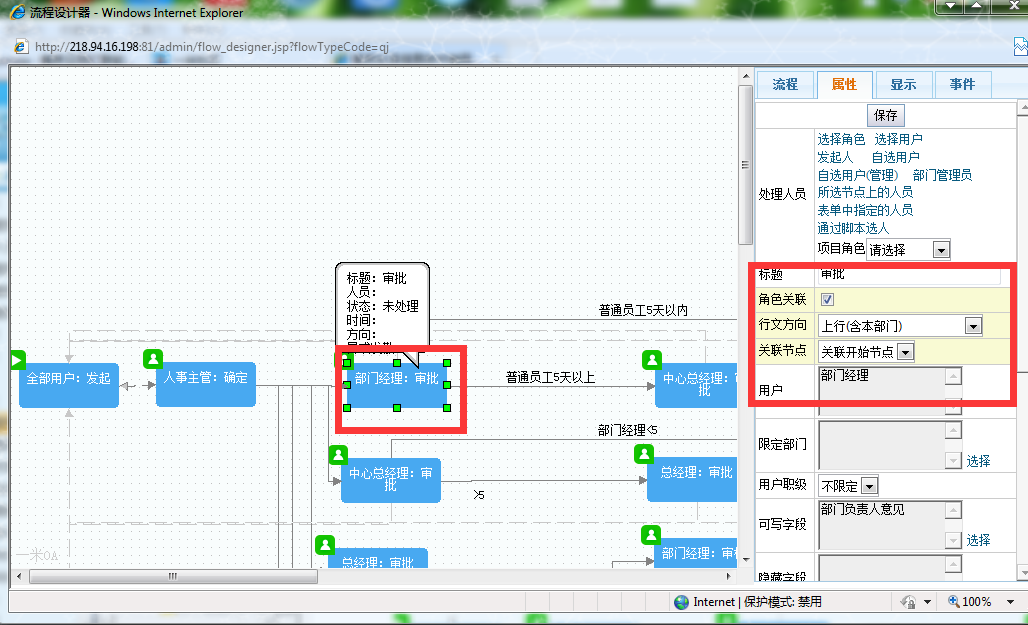Click the canvas scroll-right arrow
The height and width of the screenshot is (625, 1028).
728,576
